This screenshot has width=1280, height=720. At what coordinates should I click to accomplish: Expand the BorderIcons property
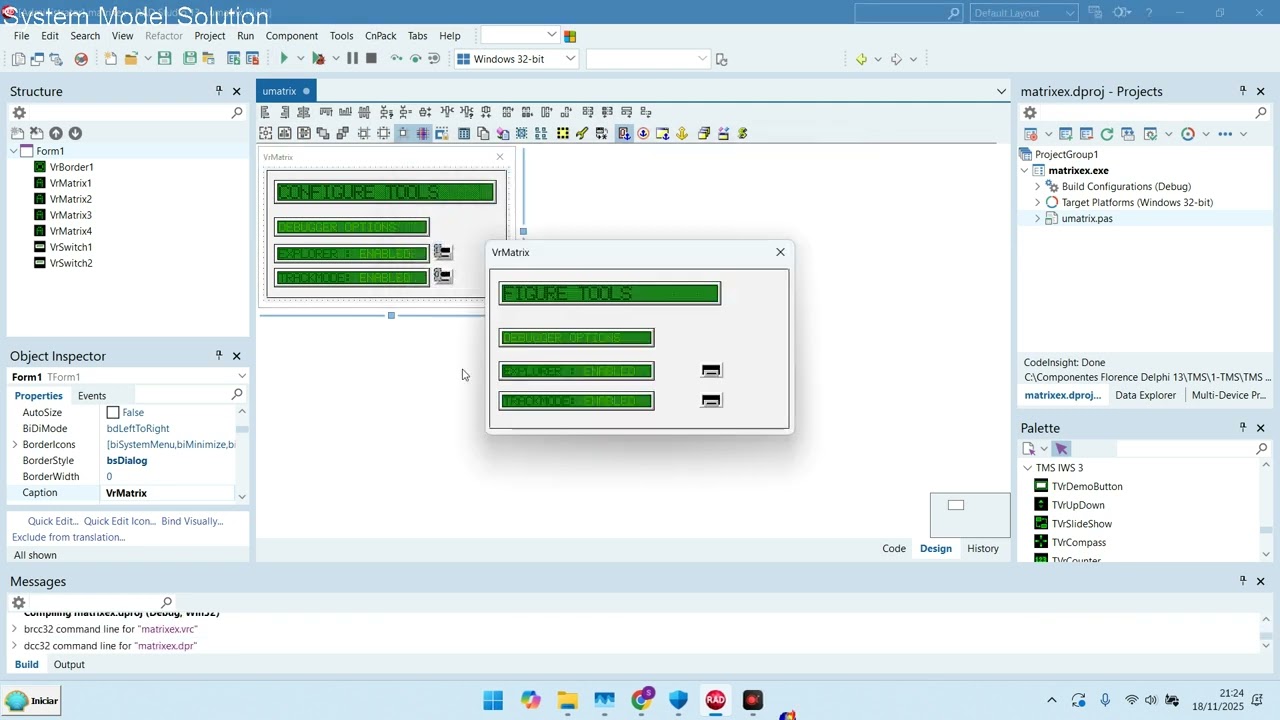[x=15, y=444]
